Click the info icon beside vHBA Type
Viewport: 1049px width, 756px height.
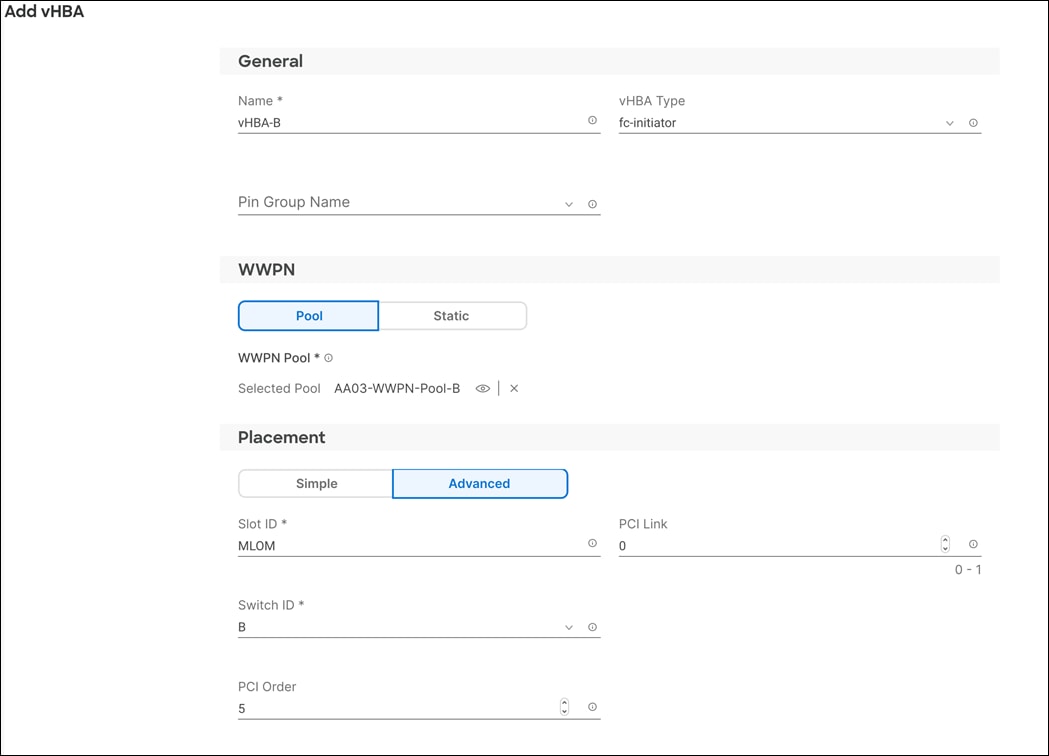pyautogui.click(x=972, y=122)
